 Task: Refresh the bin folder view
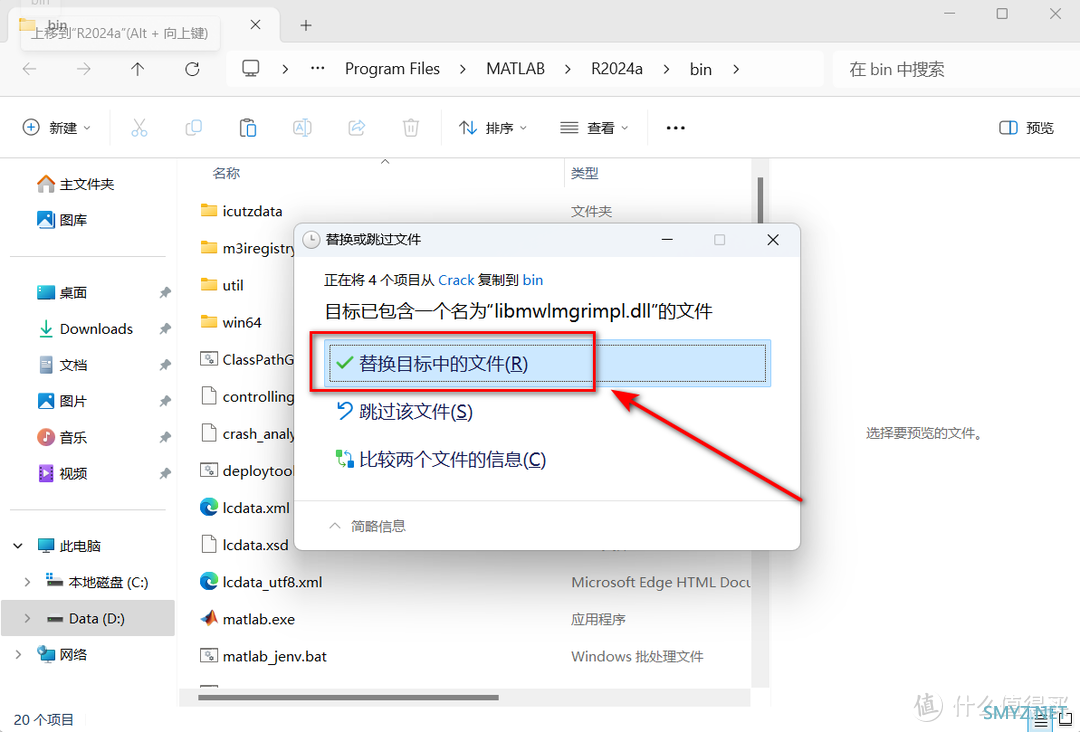192,69
